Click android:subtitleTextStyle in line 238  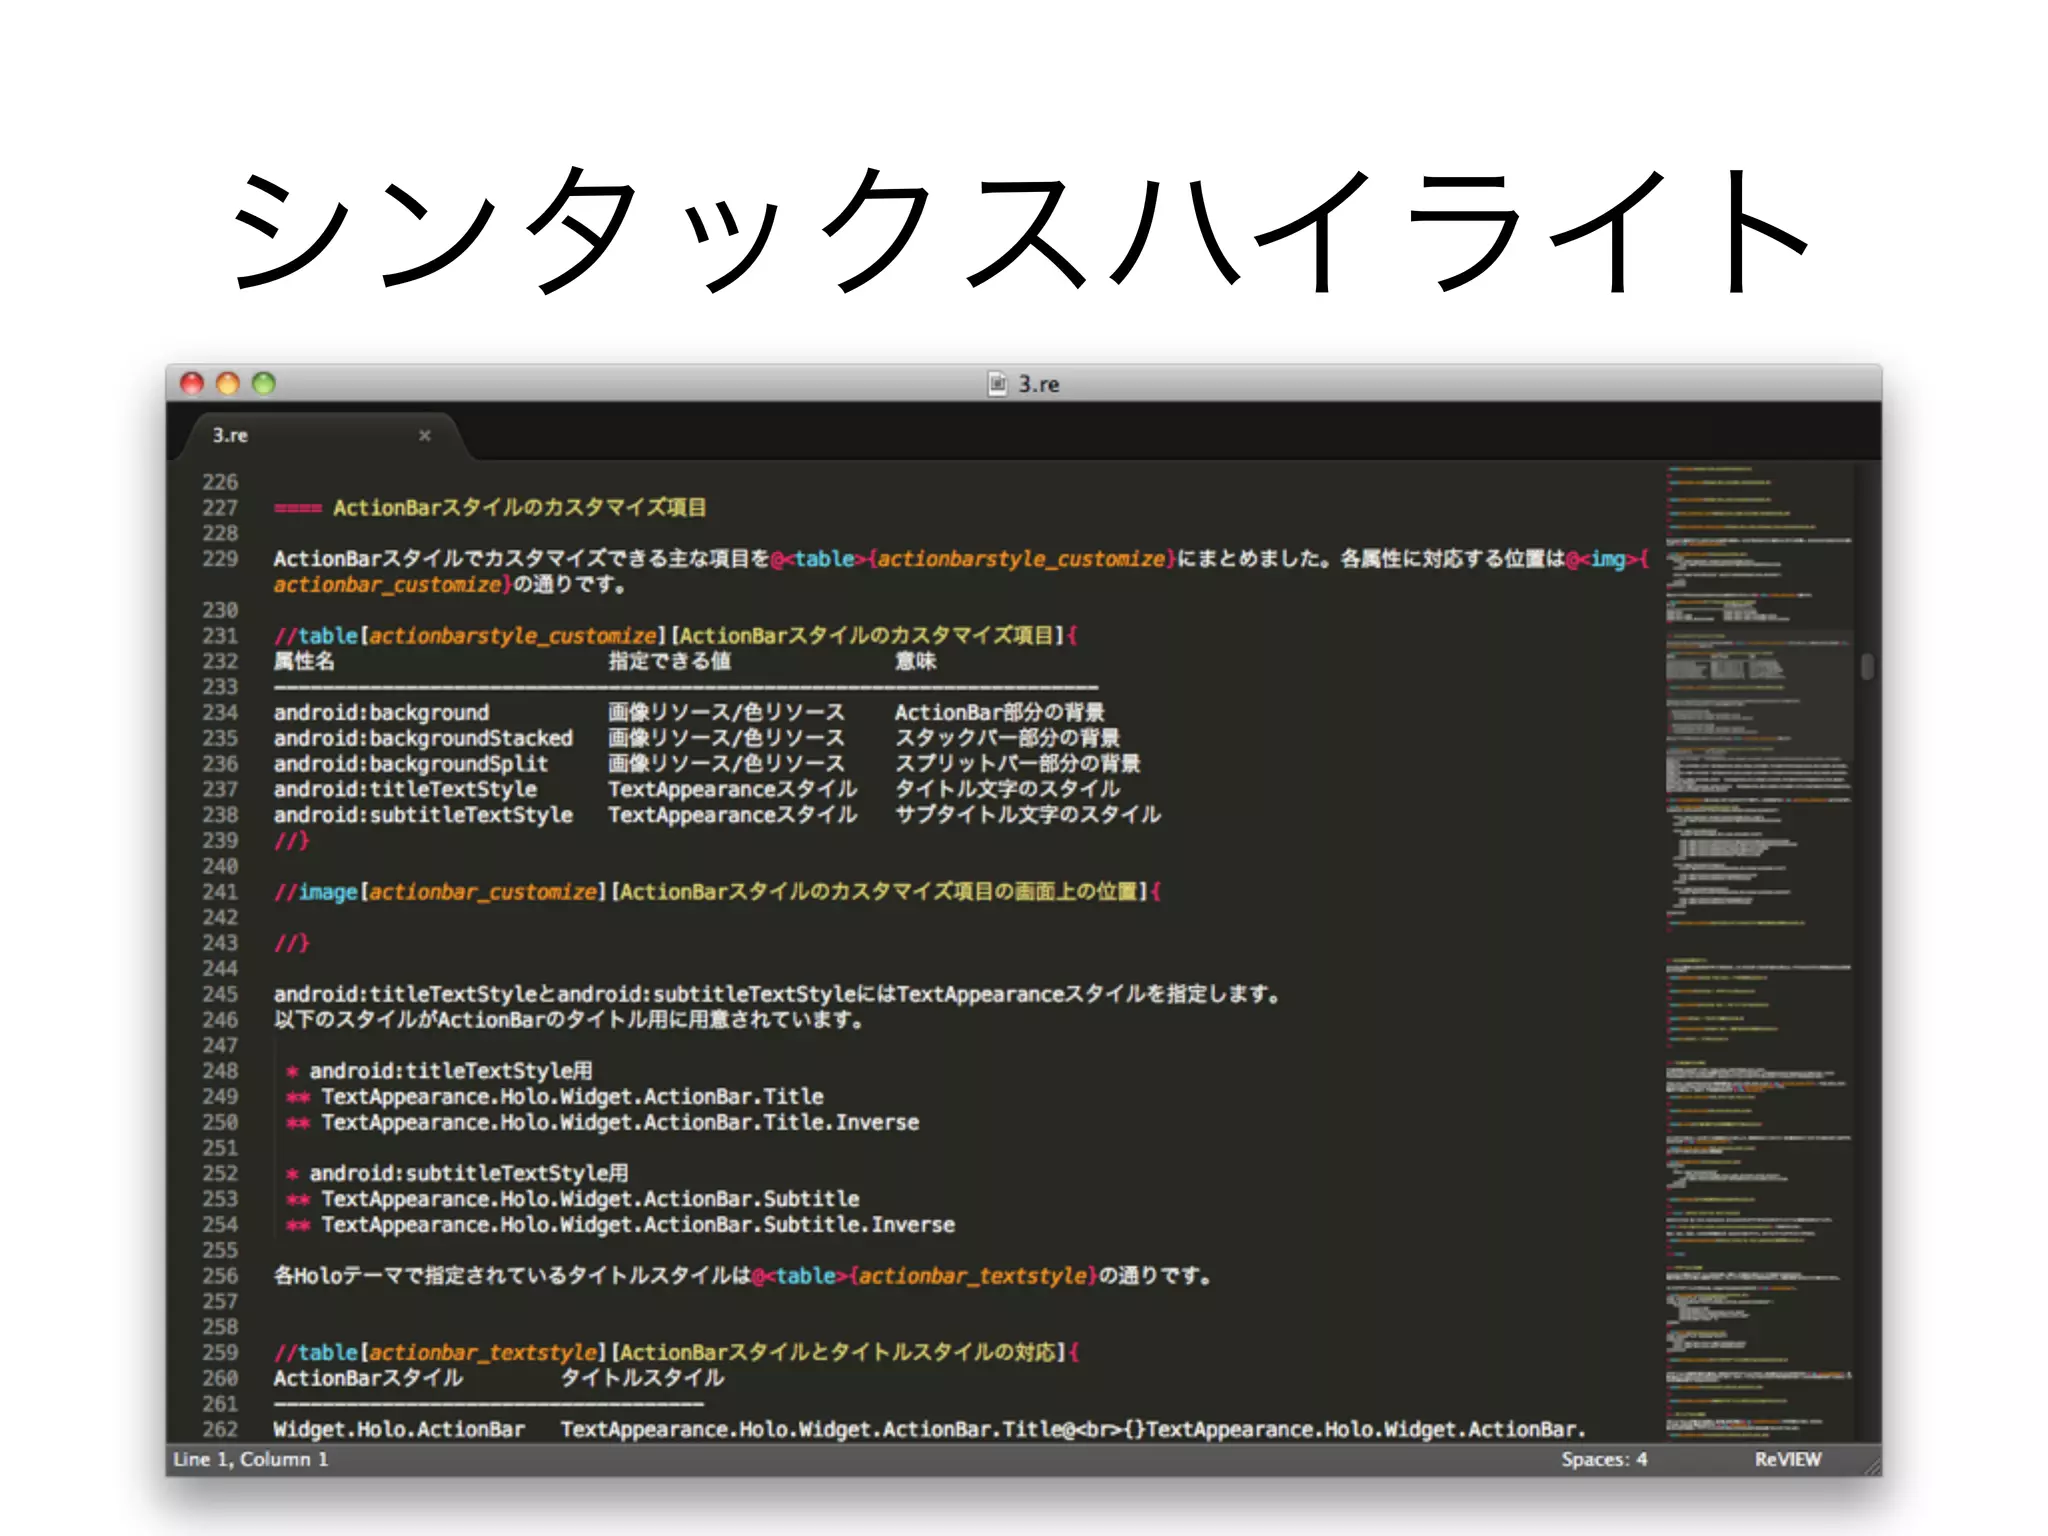click(423, 815)
